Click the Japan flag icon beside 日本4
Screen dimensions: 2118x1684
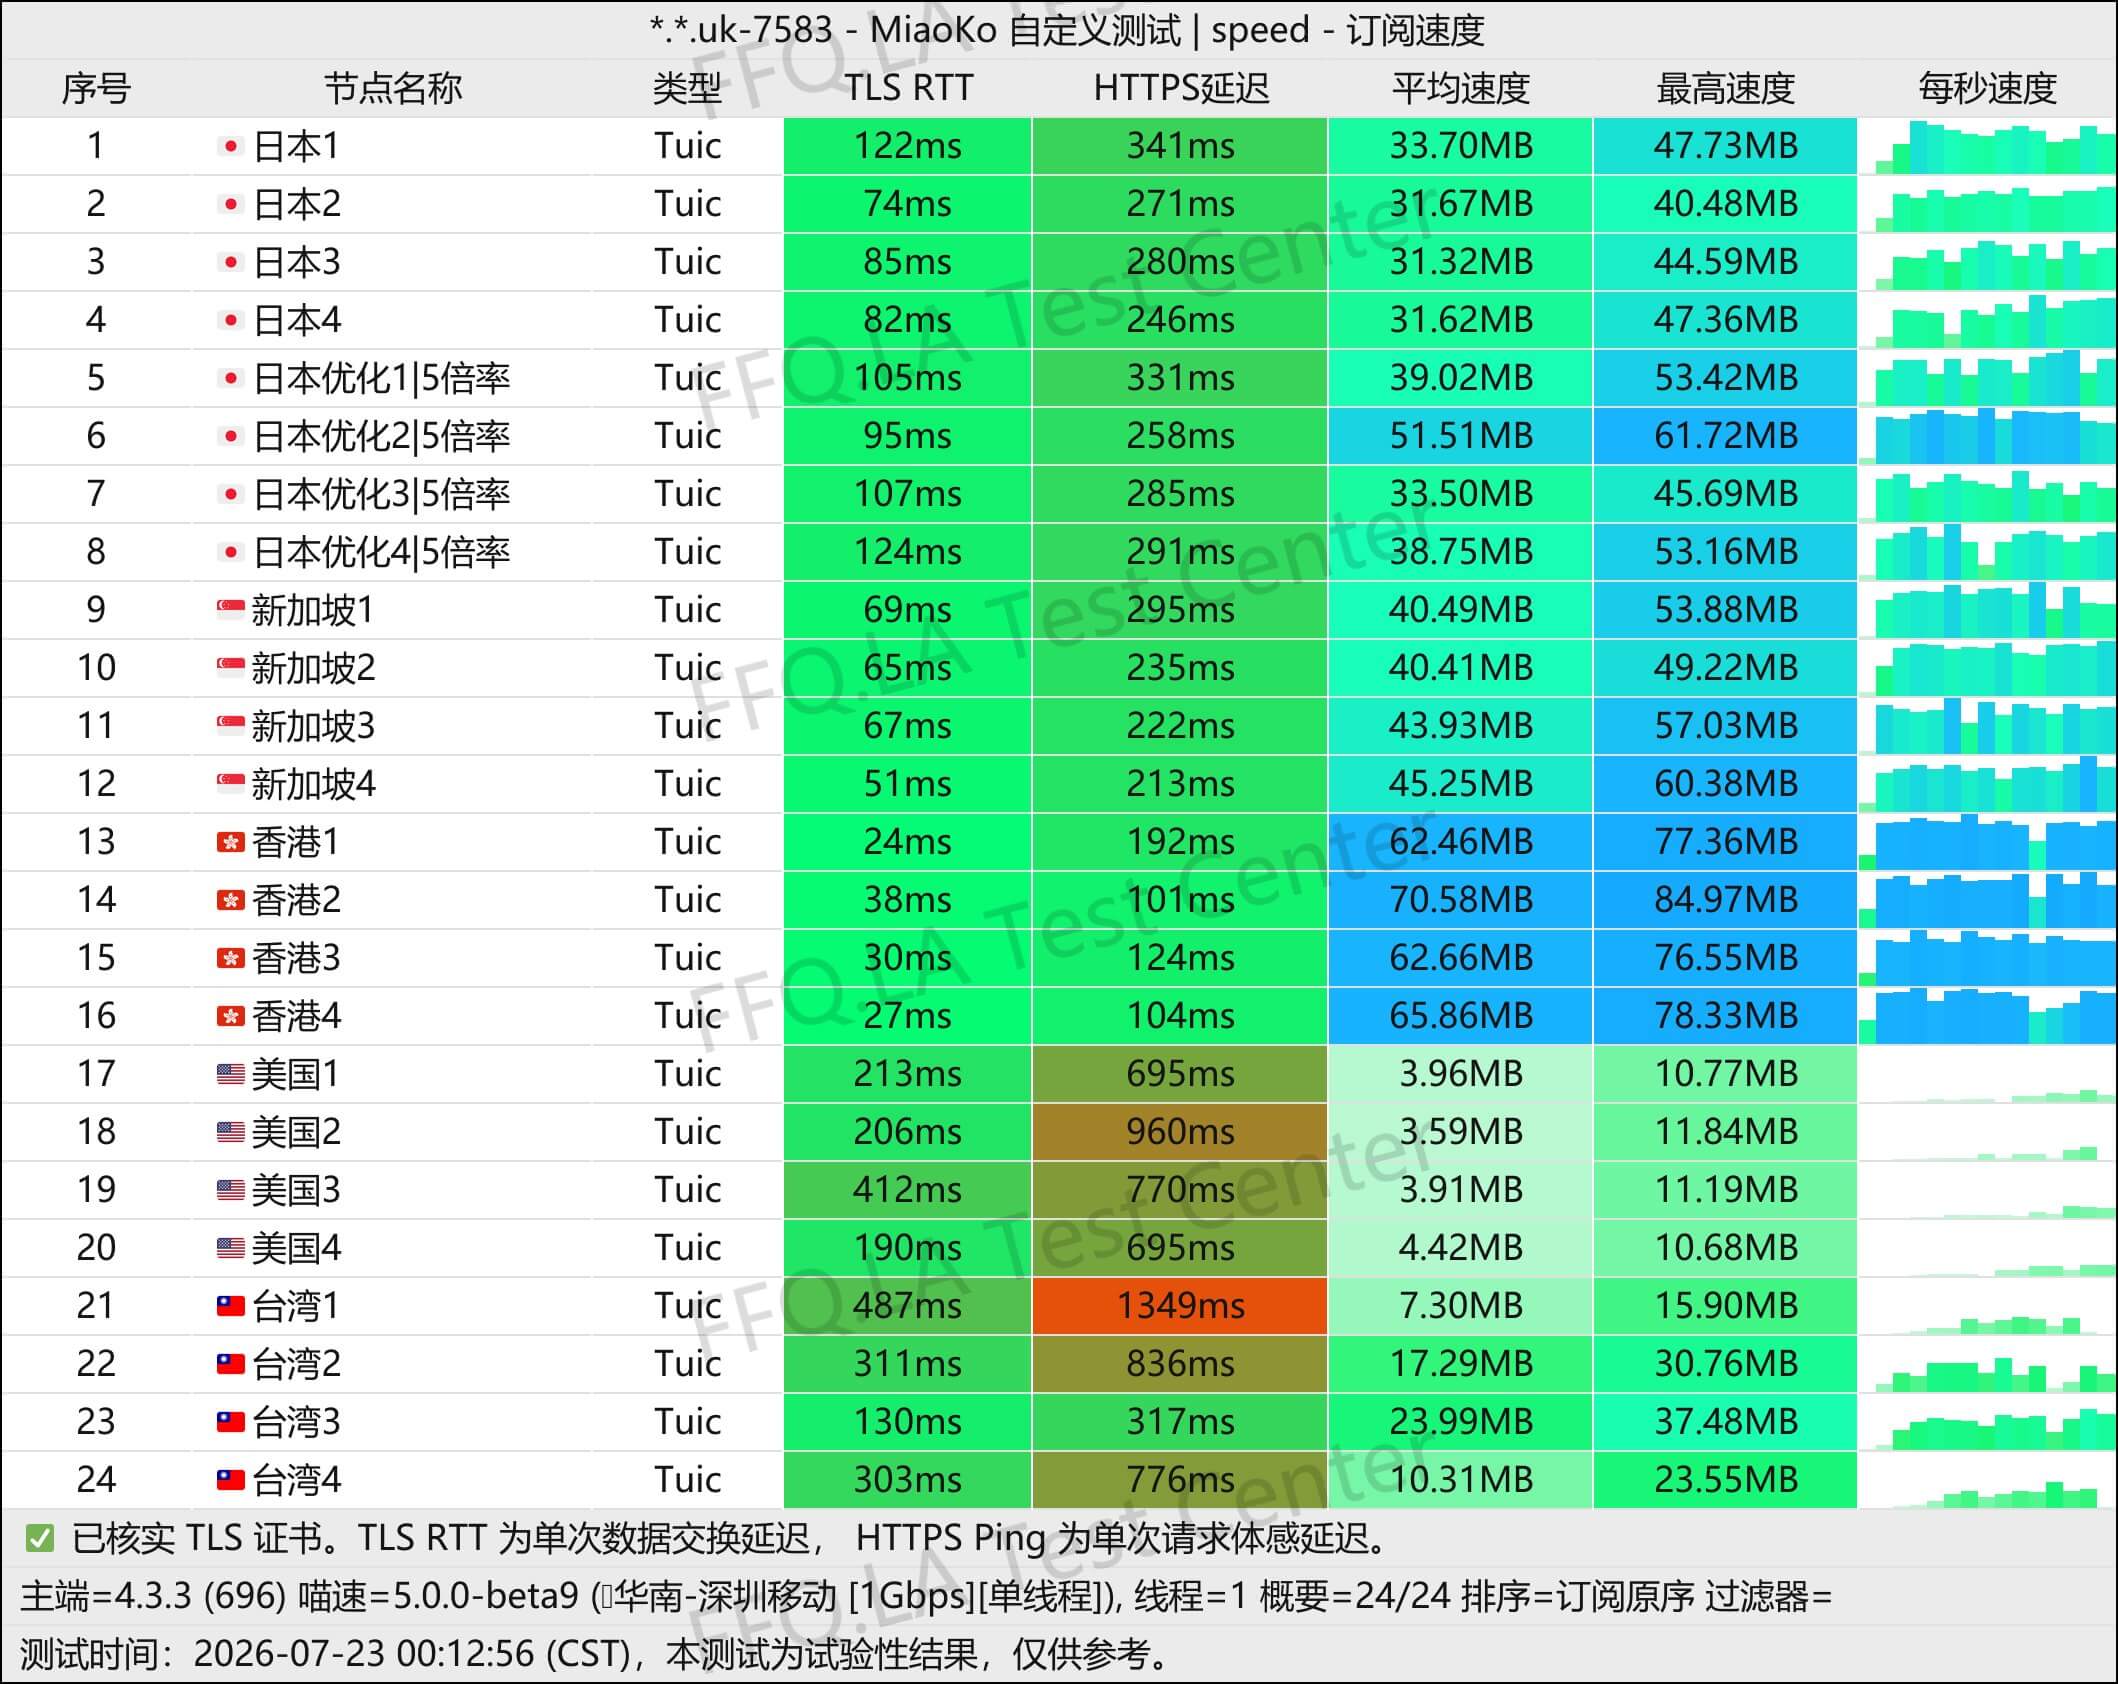pos(231,321)
